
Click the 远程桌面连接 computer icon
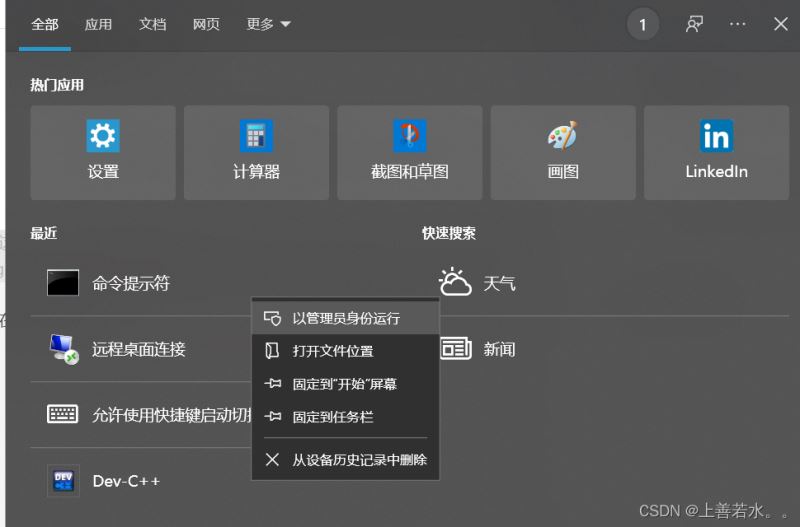pos(63,348)
